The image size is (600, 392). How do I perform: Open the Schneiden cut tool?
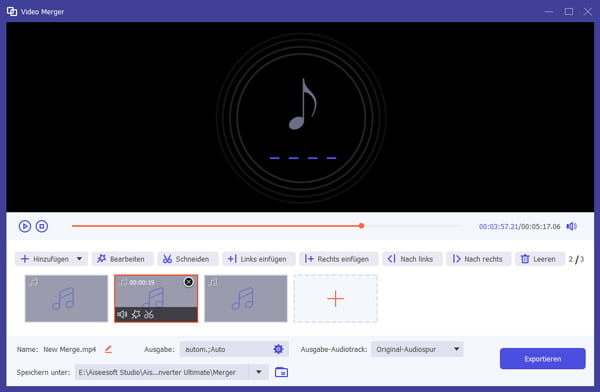[188, 259]
